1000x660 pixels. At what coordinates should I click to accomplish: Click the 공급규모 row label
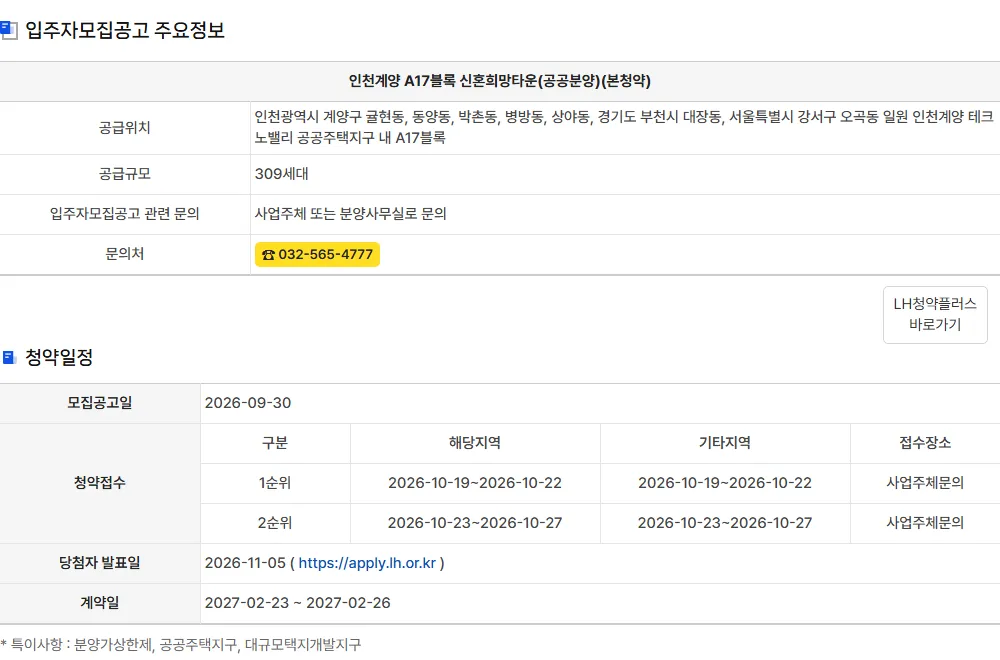(124, 174)
